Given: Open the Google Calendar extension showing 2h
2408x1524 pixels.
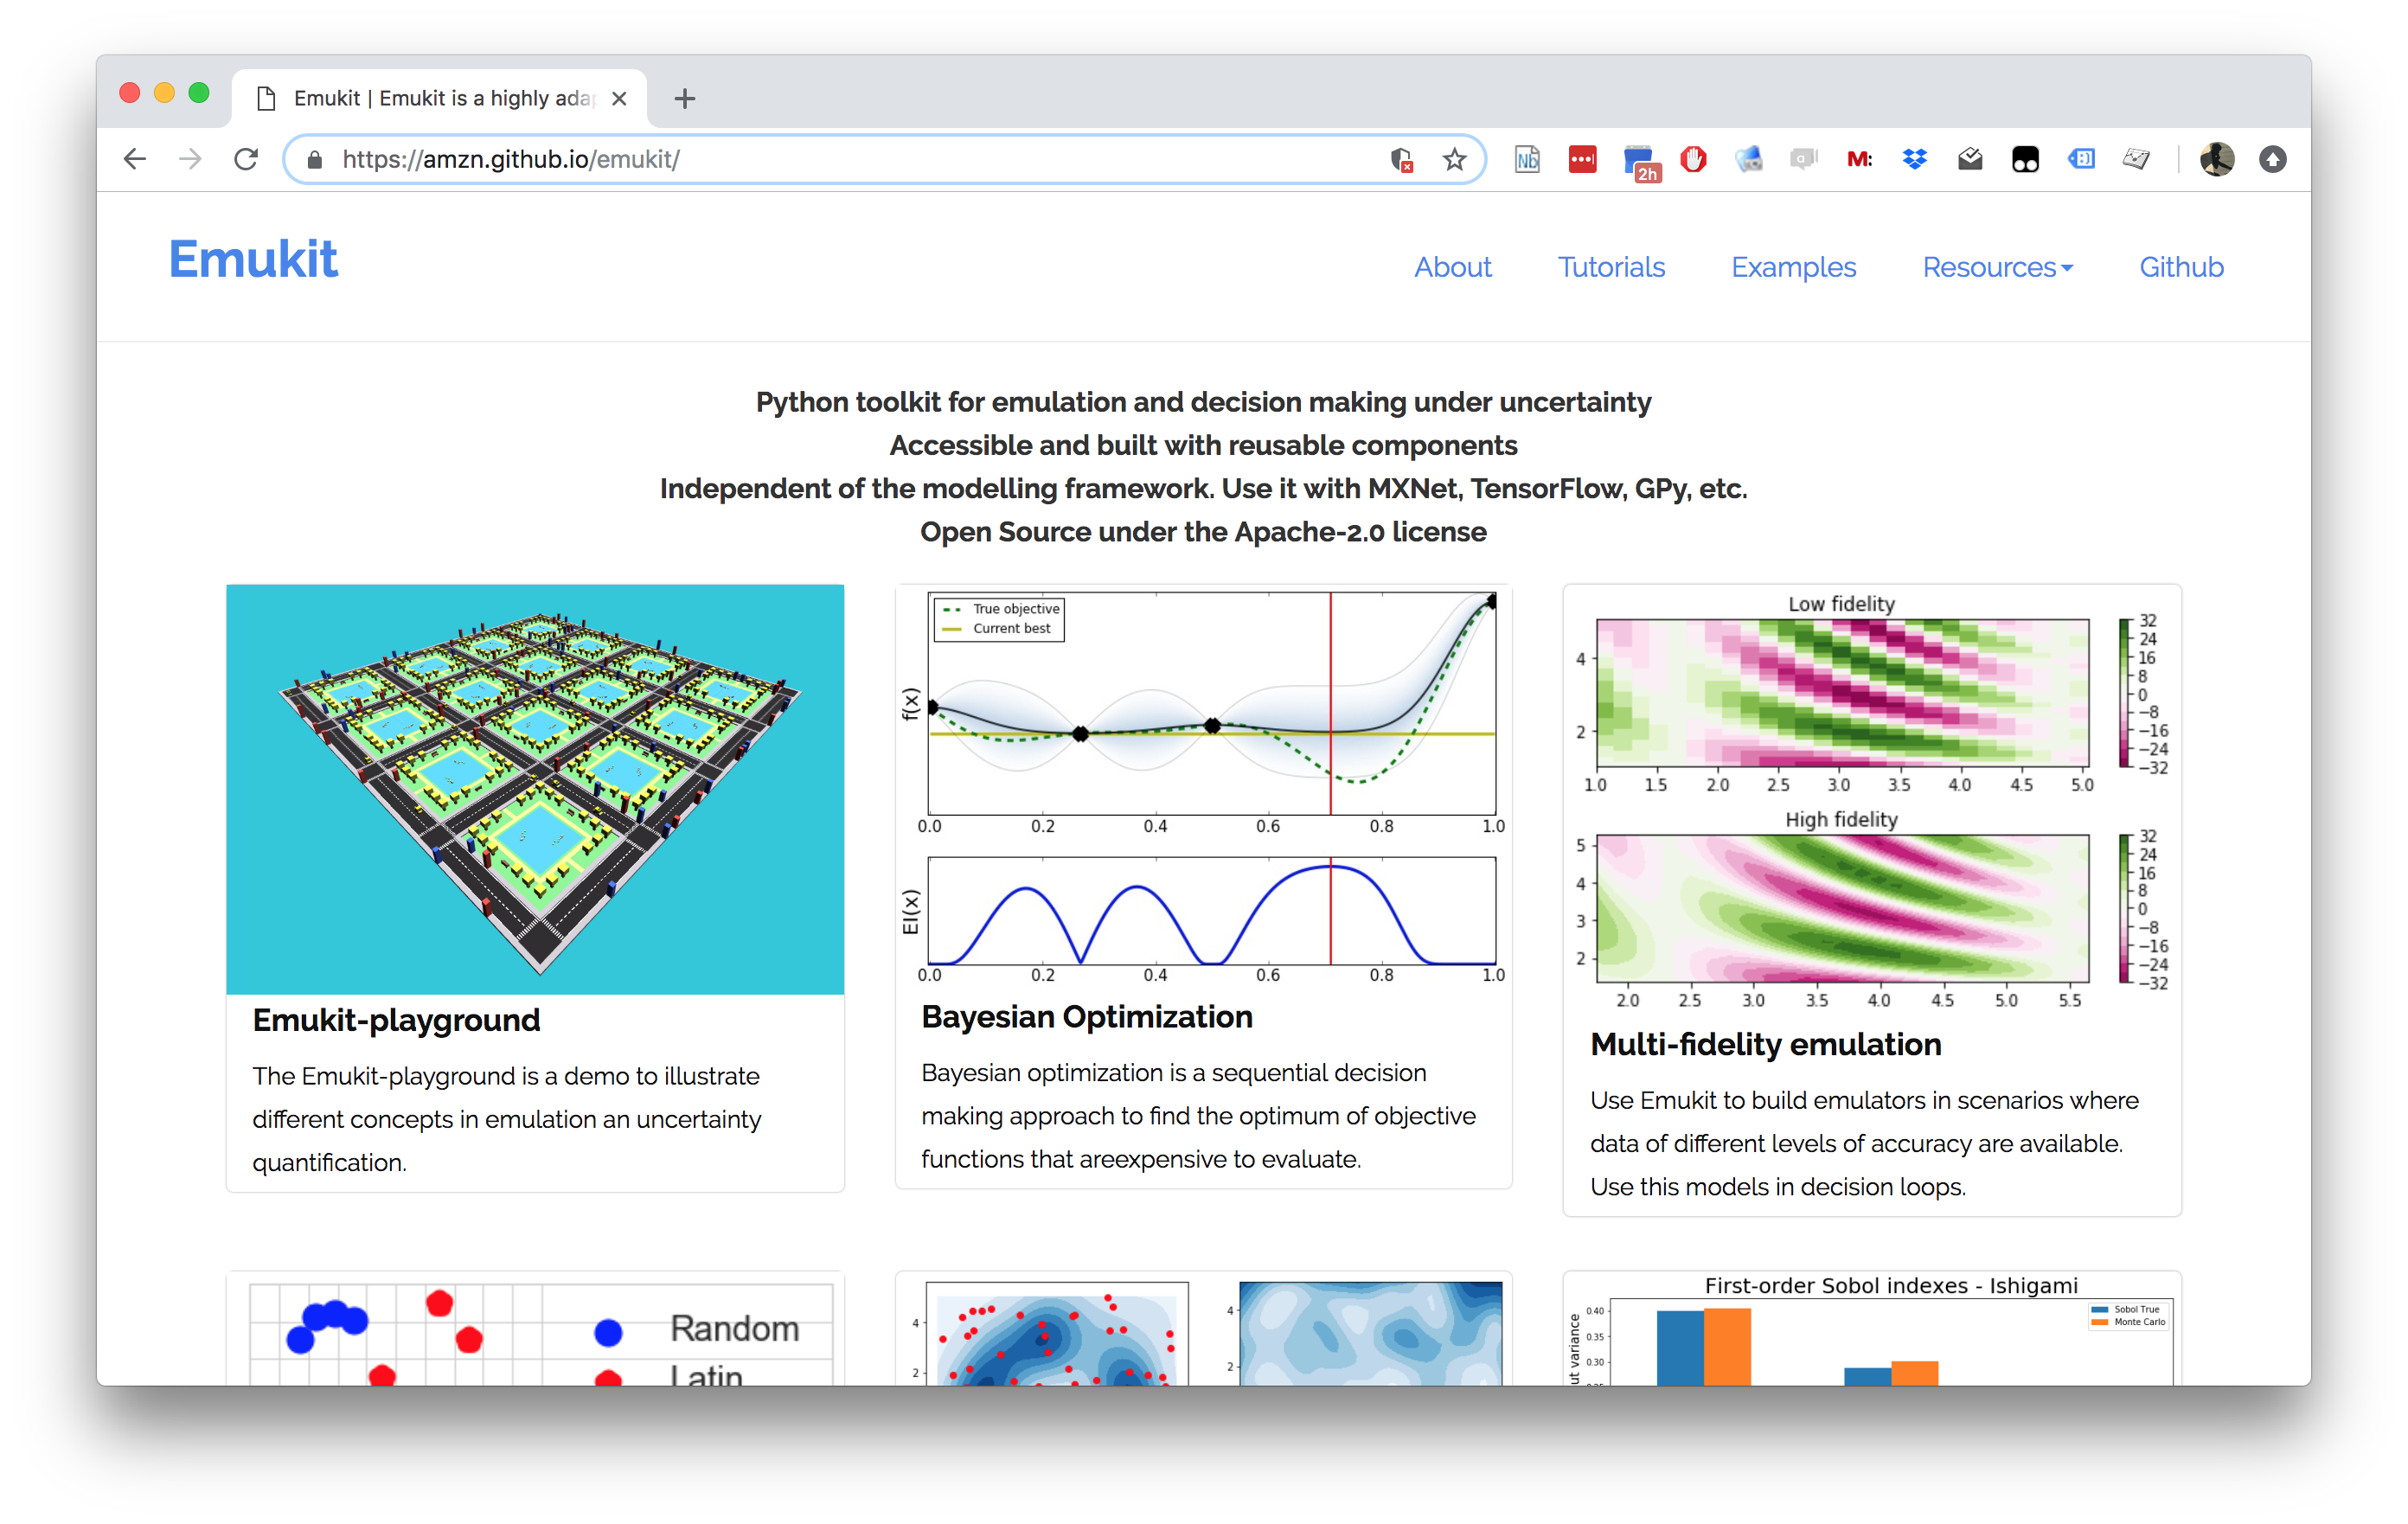Looking at the screenshot, I should click(1639, 161).
